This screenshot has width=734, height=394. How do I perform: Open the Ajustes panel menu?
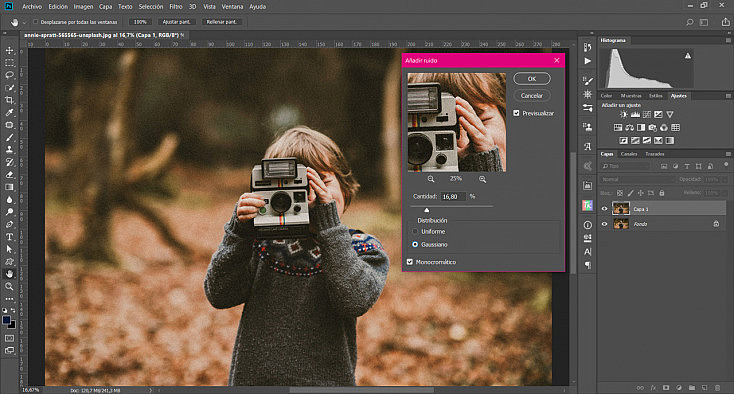tap(728, 96)
